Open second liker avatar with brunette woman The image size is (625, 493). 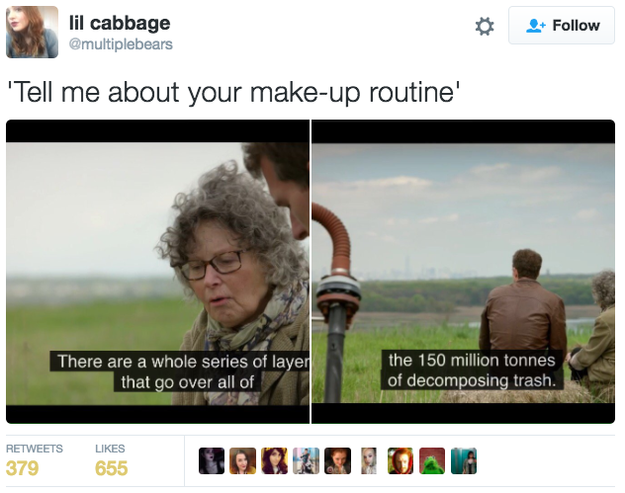click(243, 461)
